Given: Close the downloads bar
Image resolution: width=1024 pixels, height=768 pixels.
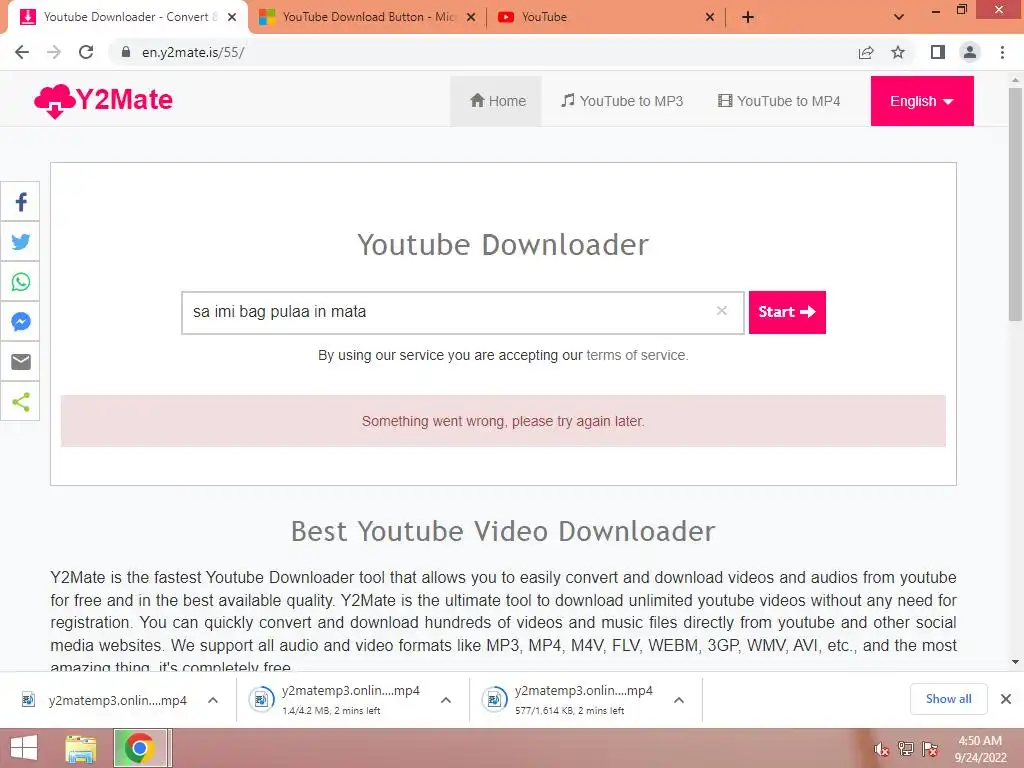Looking at the screenshot, I should pyautogui.click(x=1006, y=699).
